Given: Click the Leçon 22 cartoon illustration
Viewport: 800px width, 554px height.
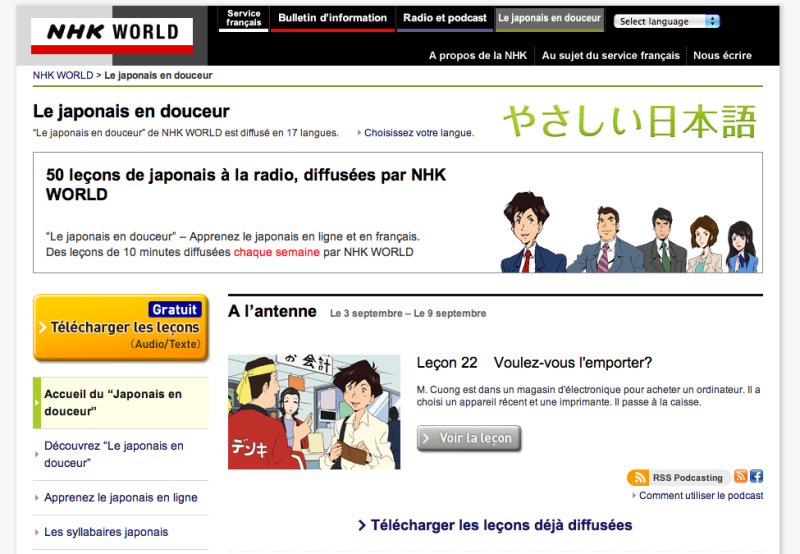Looking at the screenshot, I should point(314,411).
